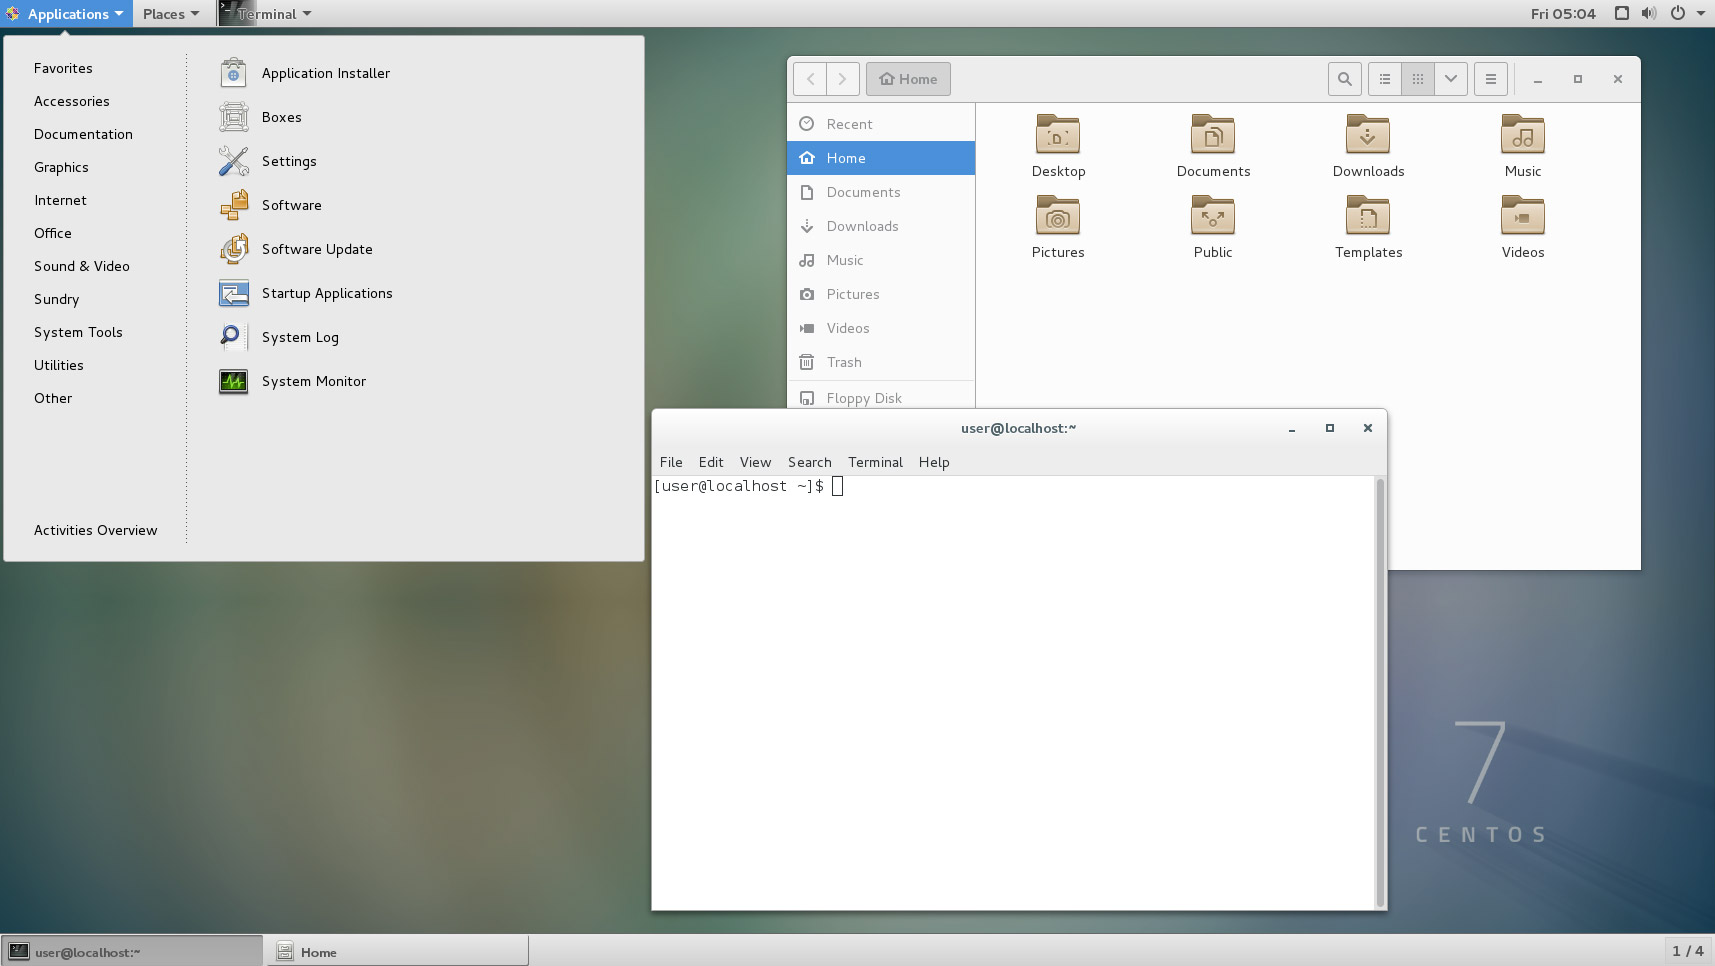Launch System Monitor
The height and width of the screenshot is (966, 1715).
313,381
